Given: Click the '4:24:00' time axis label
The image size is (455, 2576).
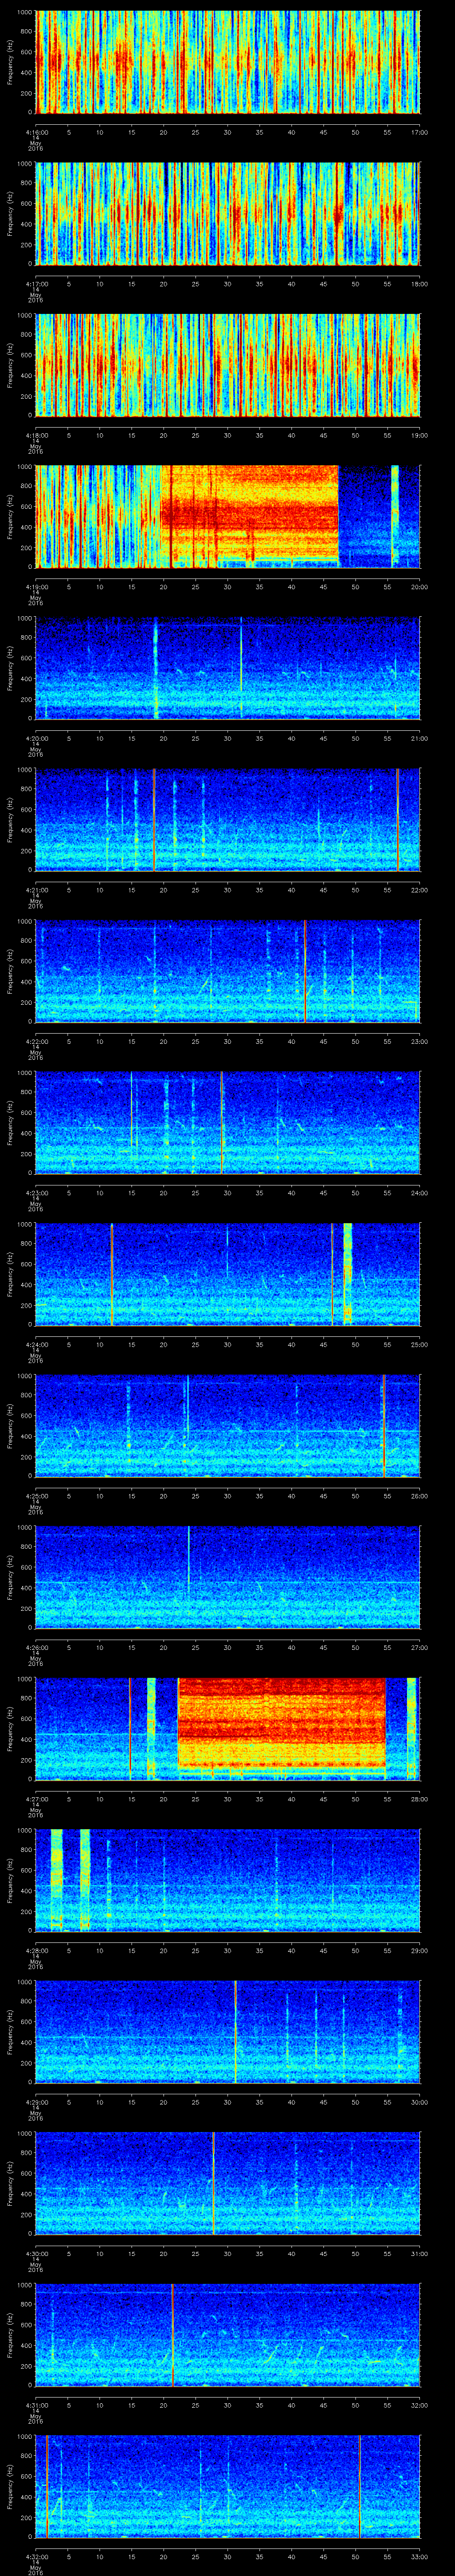Looking at the screenshot, I should [x=36, y=1344].
